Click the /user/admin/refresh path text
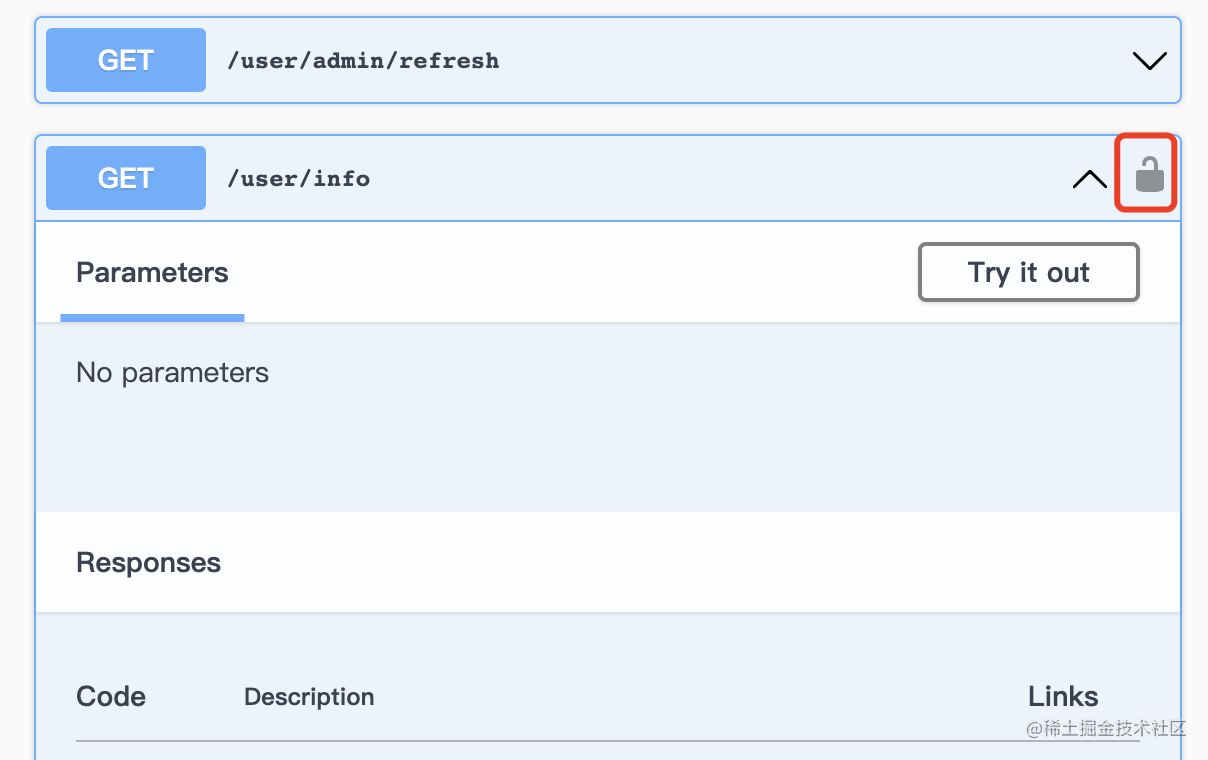The image size is (1208, 760). tap(363, 61)
